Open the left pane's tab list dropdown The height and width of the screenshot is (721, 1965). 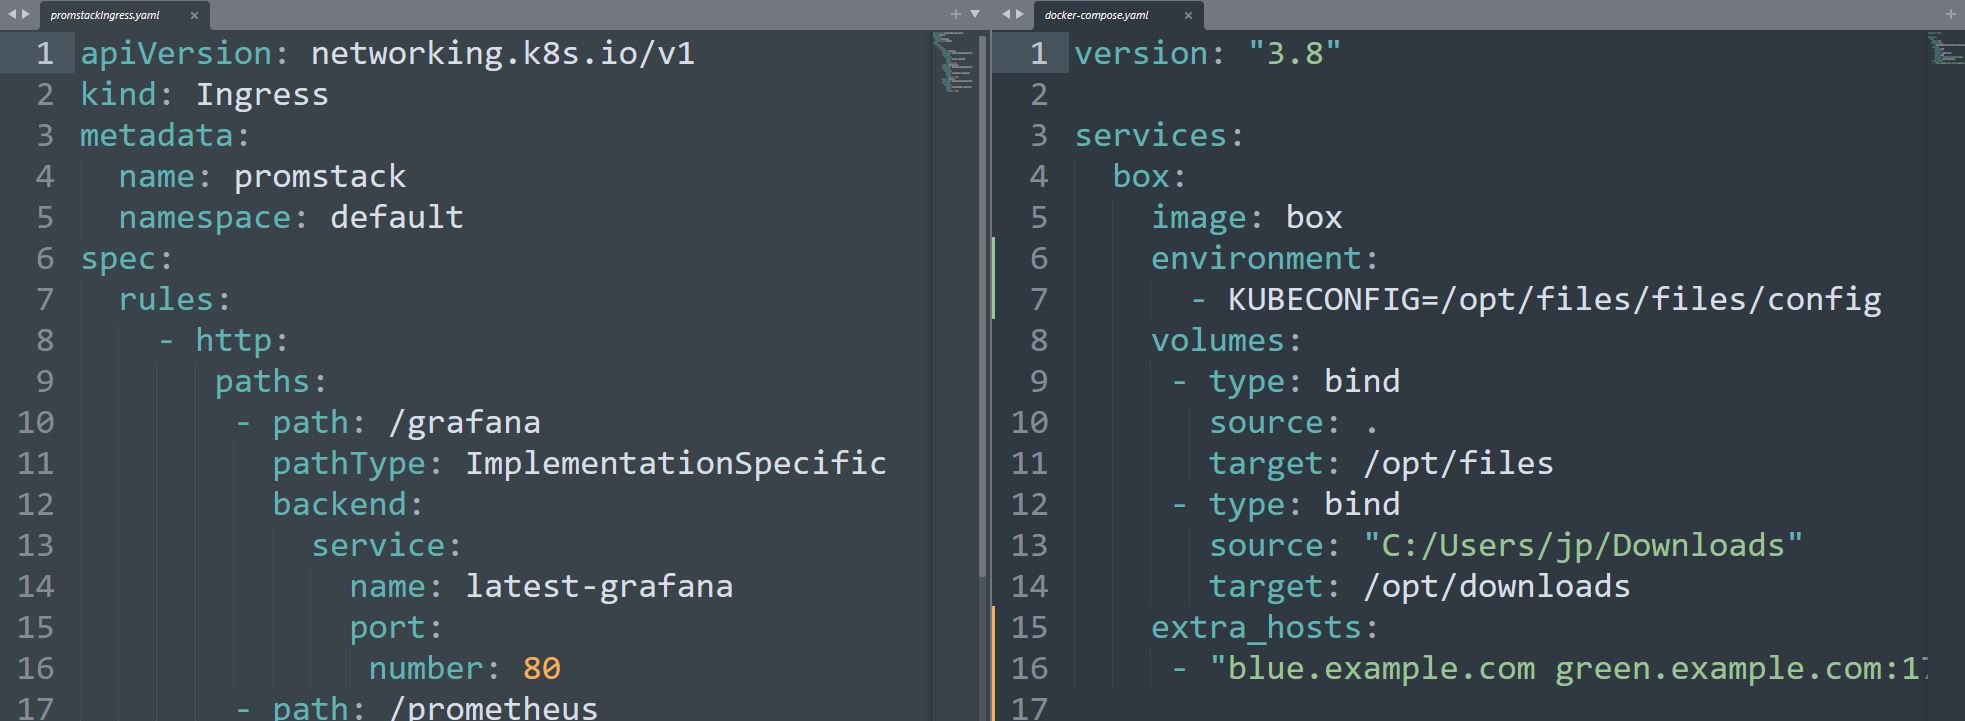(975, 14)
